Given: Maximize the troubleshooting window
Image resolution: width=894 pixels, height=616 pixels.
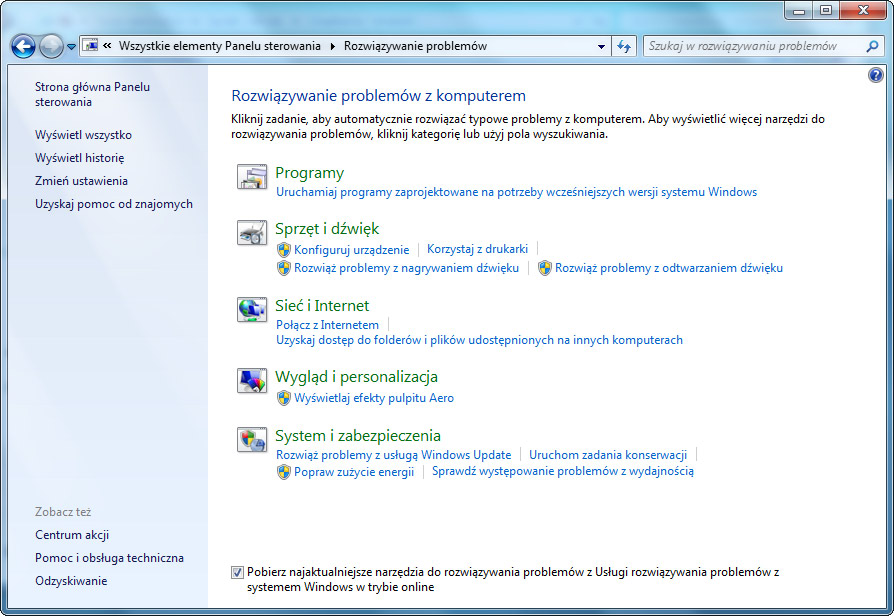Looking at the screenshot, I should coord(826,11).
